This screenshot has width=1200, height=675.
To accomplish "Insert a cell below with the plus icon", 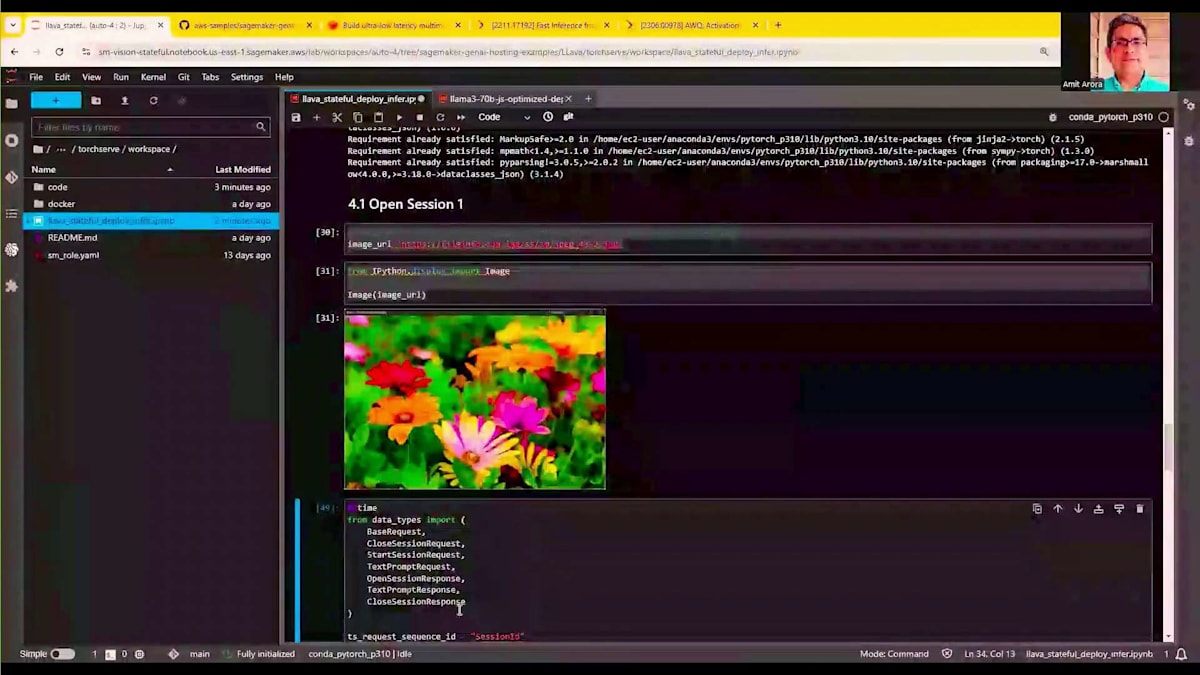I will 316,117.
